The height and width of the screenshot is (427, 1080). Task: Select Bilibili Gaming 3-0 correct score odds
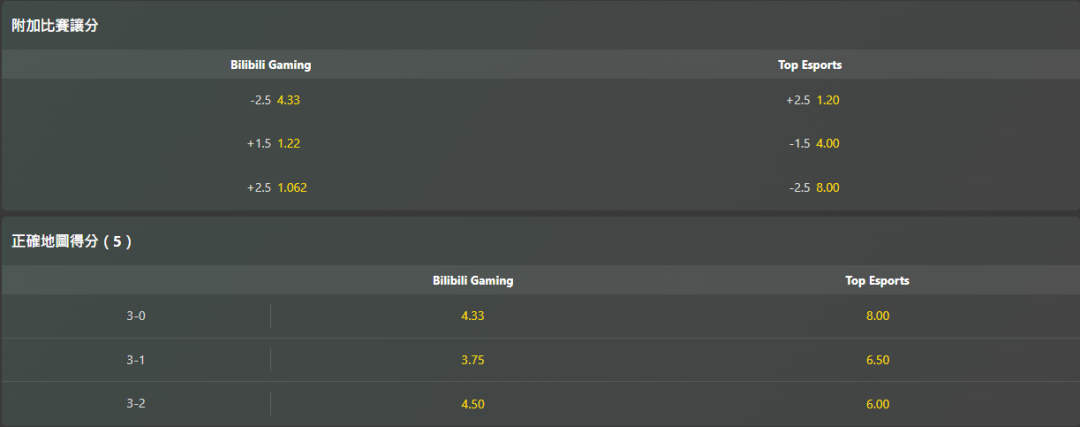click(x=473, y=316)
